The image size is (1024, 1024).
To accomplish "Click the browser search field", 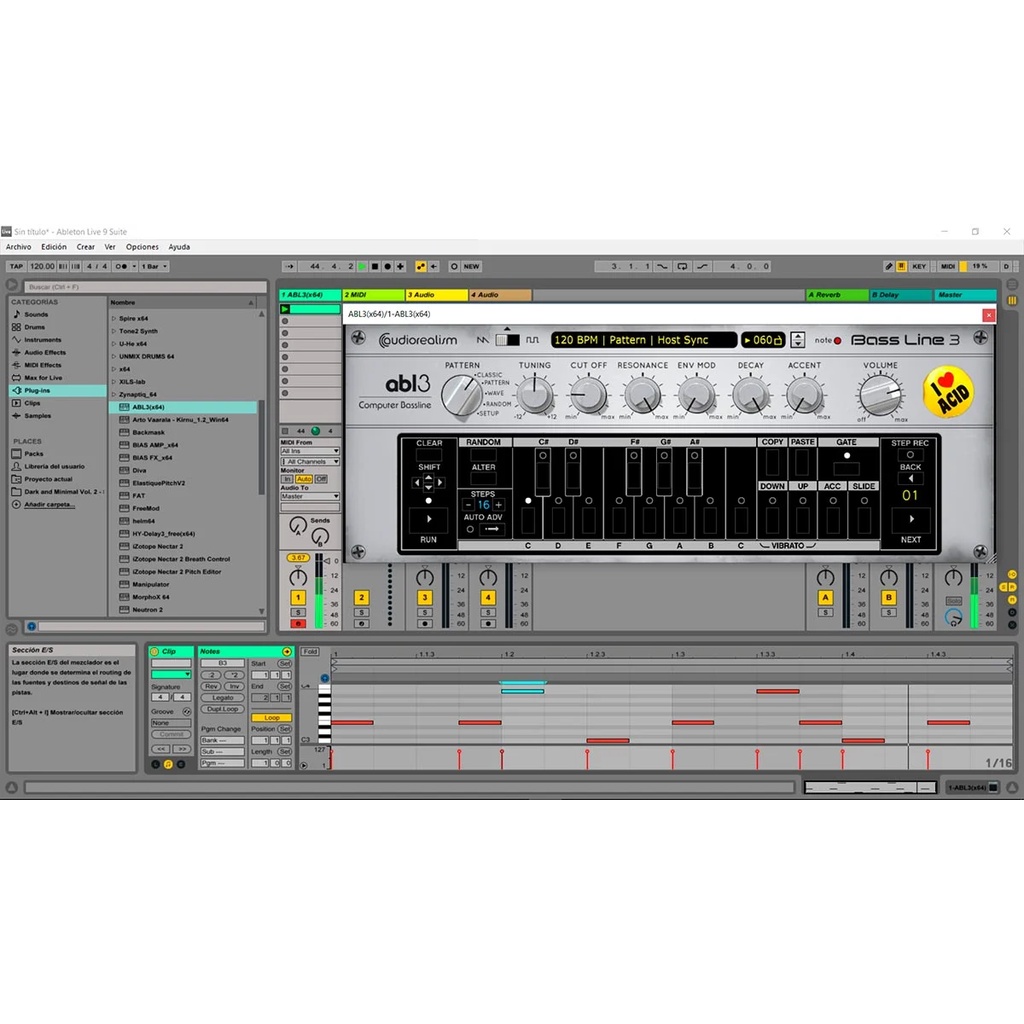I will tap(140, 287).
